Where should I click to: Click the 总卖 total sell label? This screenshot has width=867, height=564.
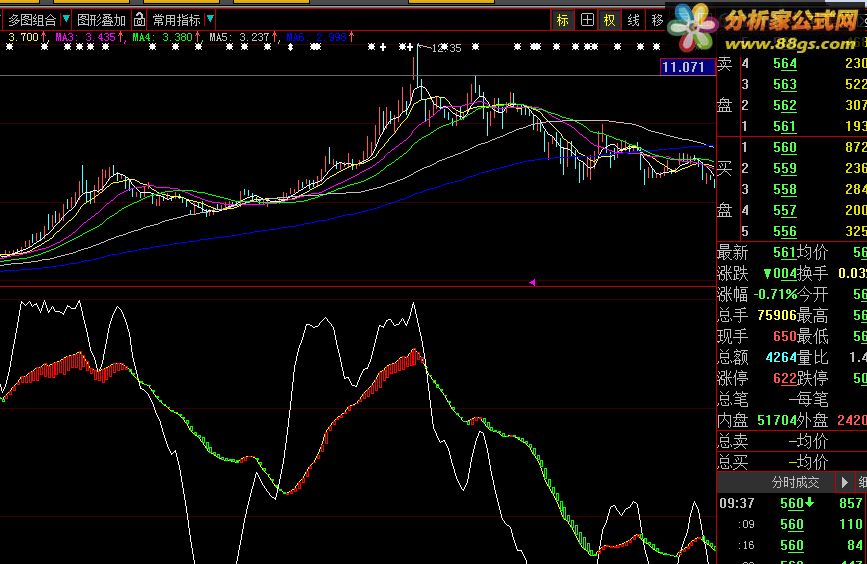[x=733, y=441]
